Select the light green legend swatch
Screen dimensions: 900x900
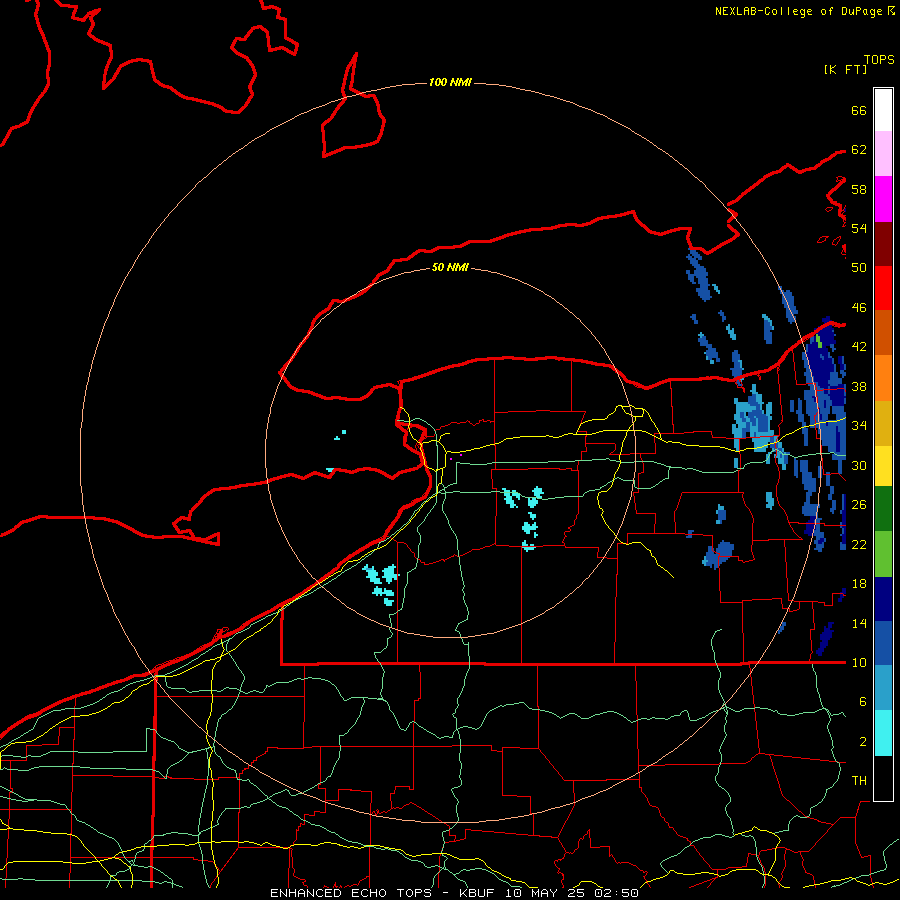click(x=883, y=554)
